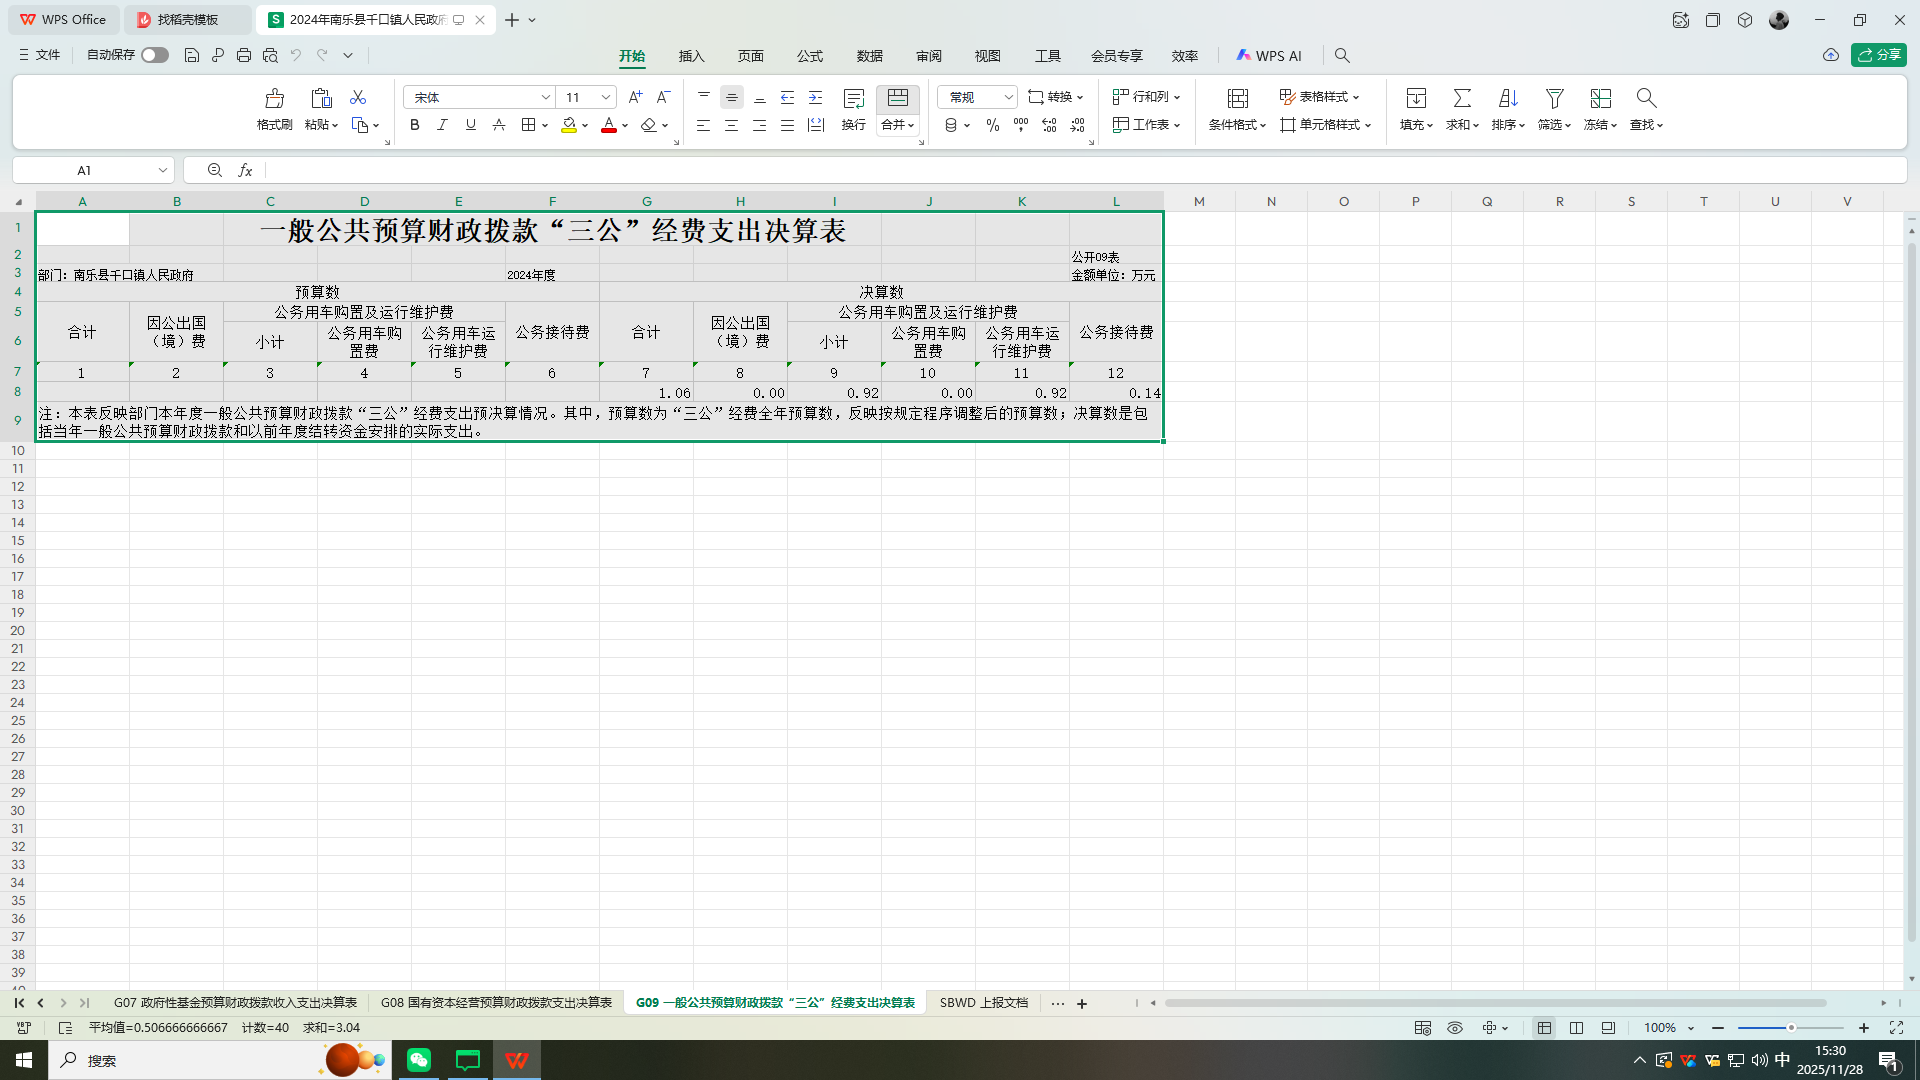Open the SBWD 上报文档 sheet tab
1920x1080 pixels.
tap(983, 1003)
